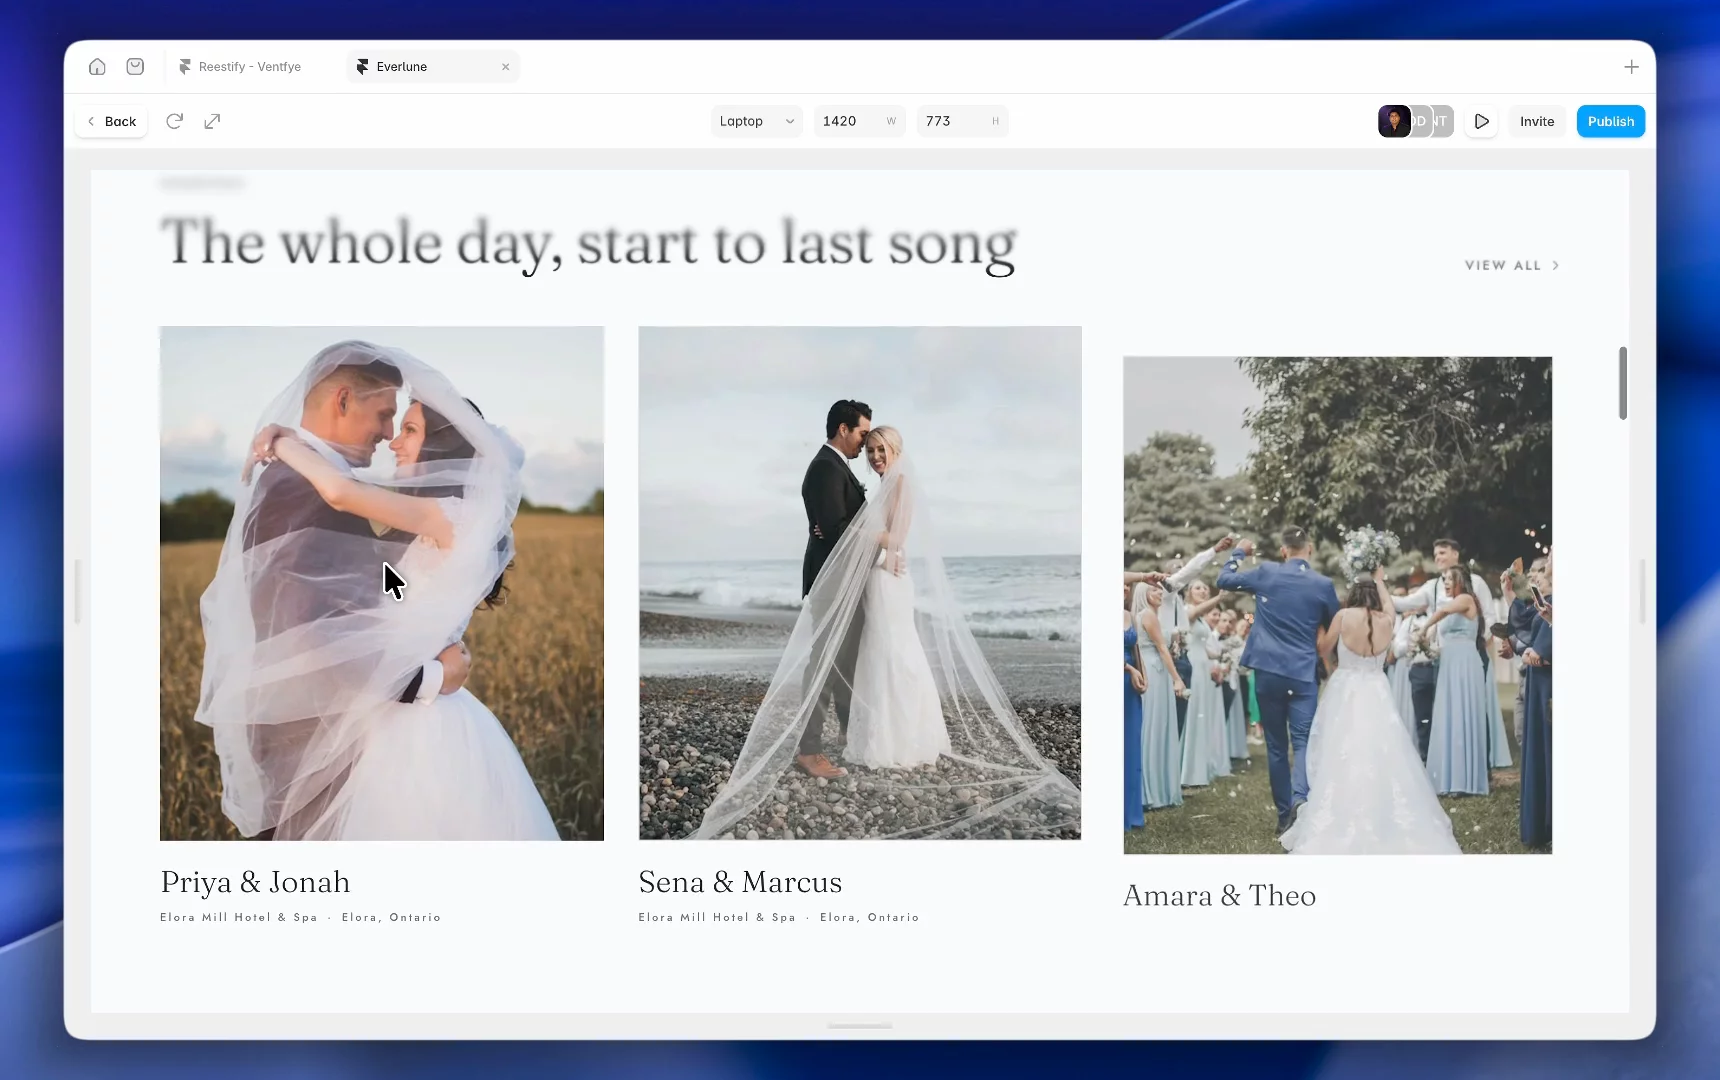Select the venue text under Priya & Jonah
Image resolution: width=1720 pixels, height=1080 pixels.
[300, 917]
